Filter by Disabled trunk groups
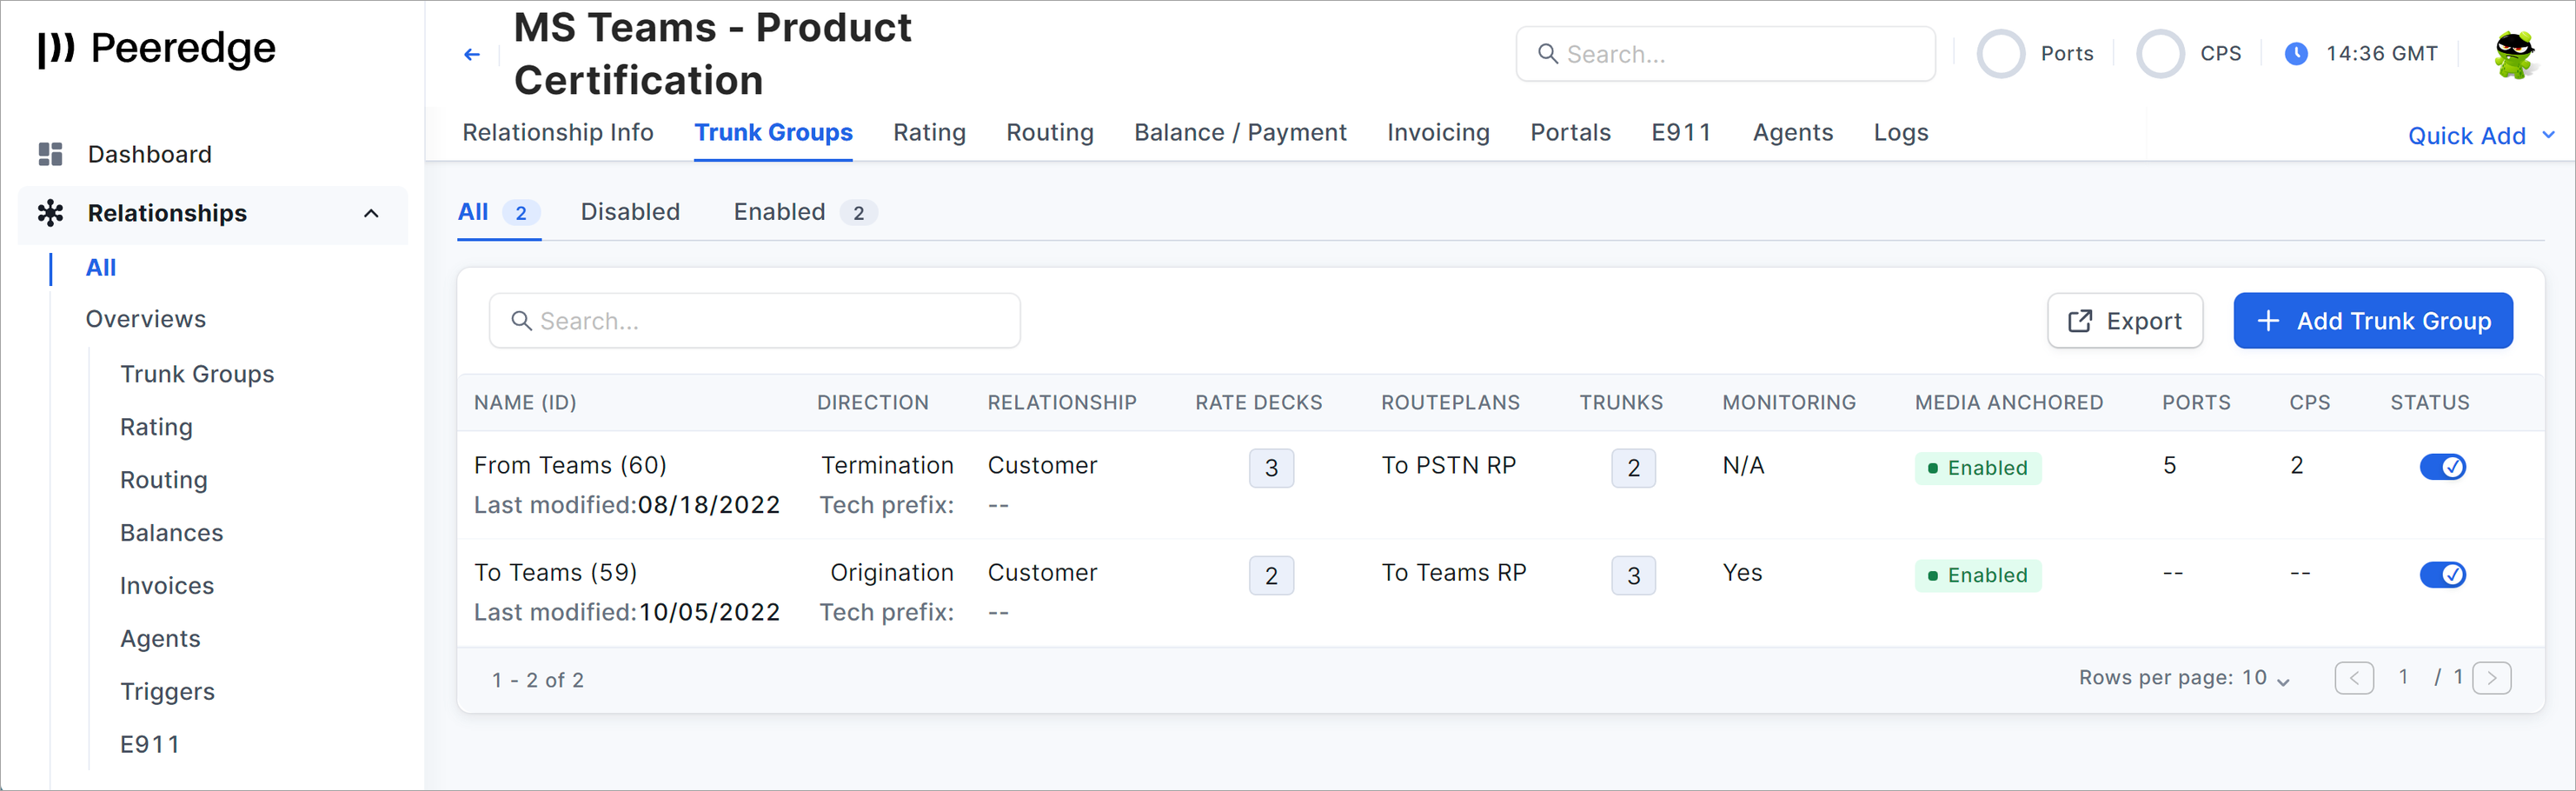This screenshot has height=791, width=2576. (630, 212)
